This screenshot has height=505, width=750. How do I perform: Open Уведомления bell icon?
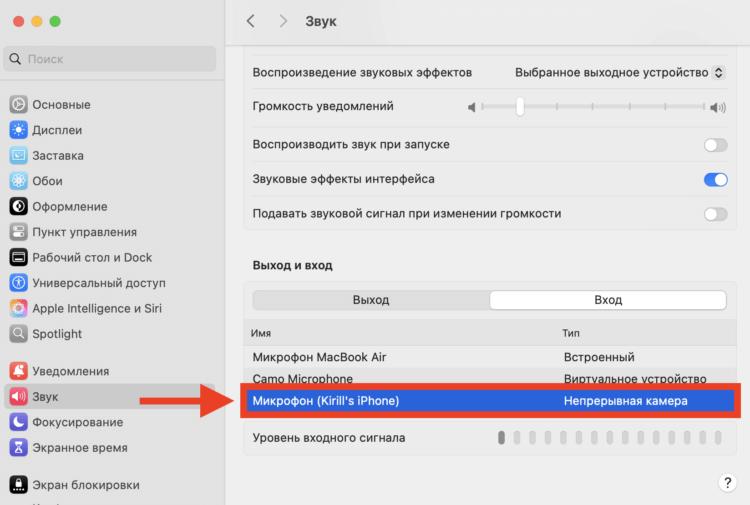(x=18, y=371)
